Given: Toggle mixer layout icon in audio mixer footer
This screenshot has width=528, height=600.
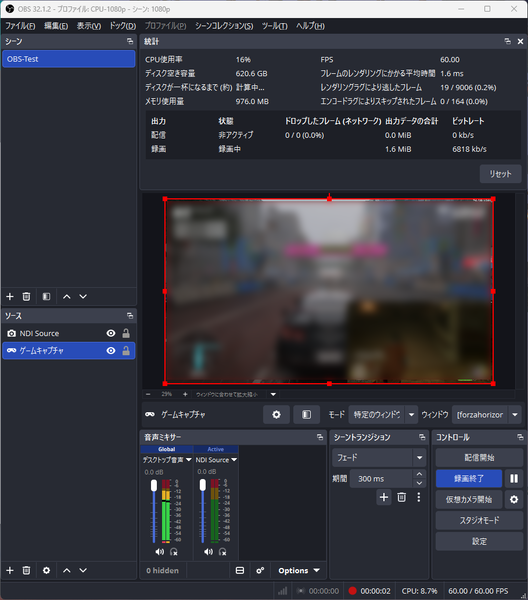Looking at the screenshot, I should tap(240, 571).
